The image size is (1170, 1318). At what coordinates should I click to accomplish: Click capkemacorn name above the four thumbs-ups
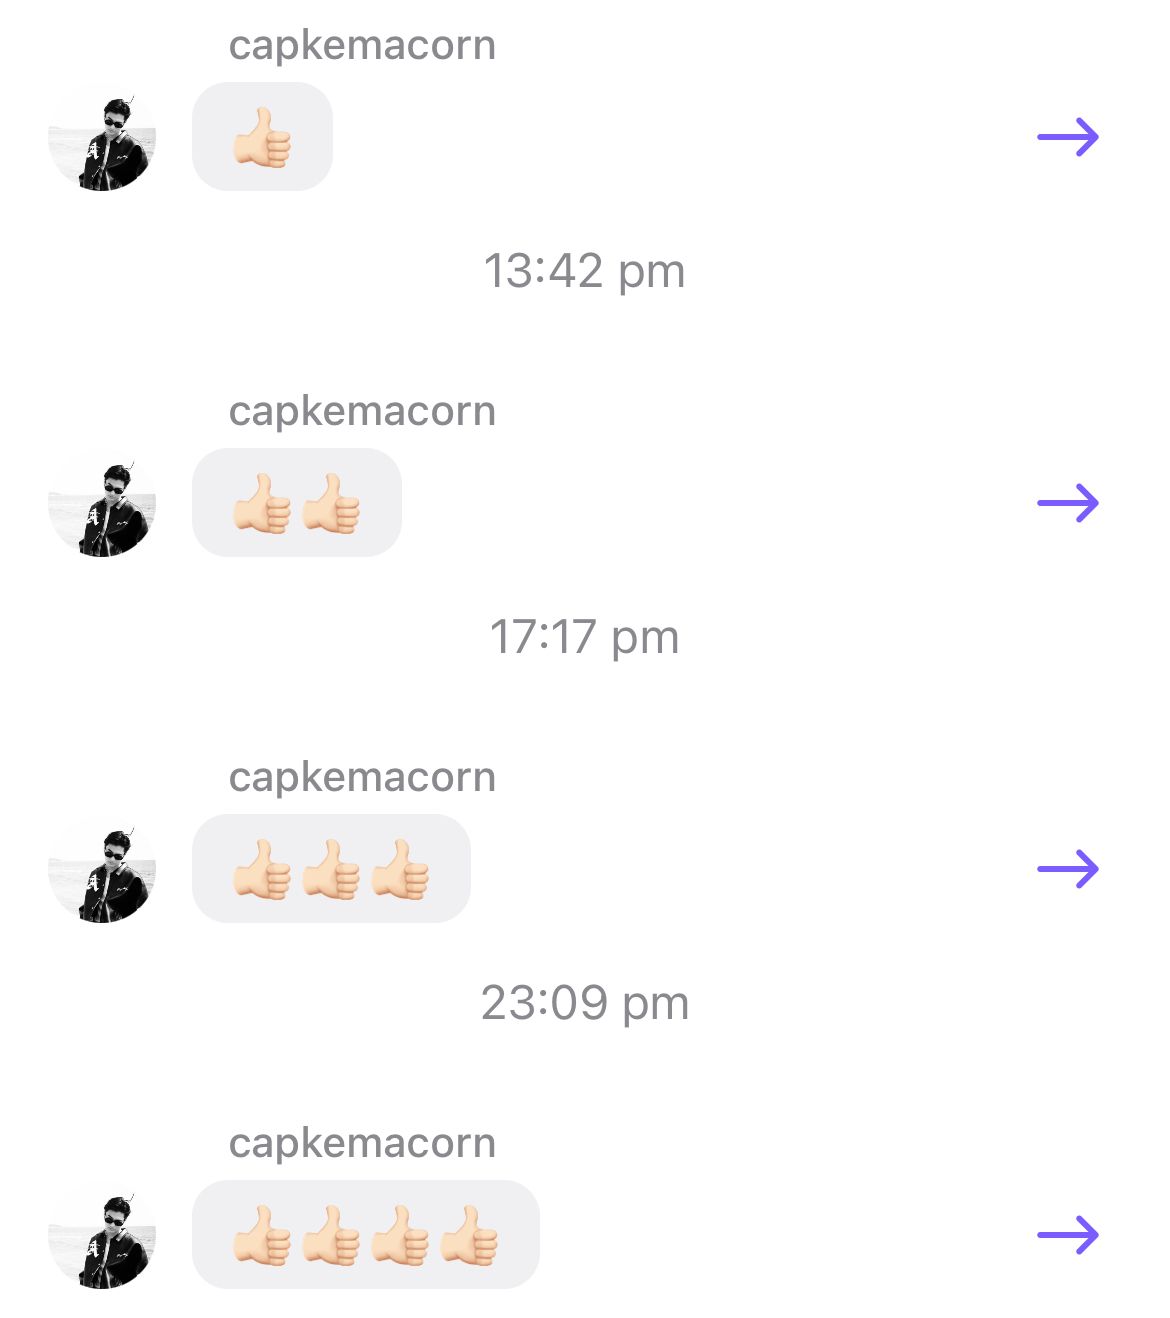362,1143
